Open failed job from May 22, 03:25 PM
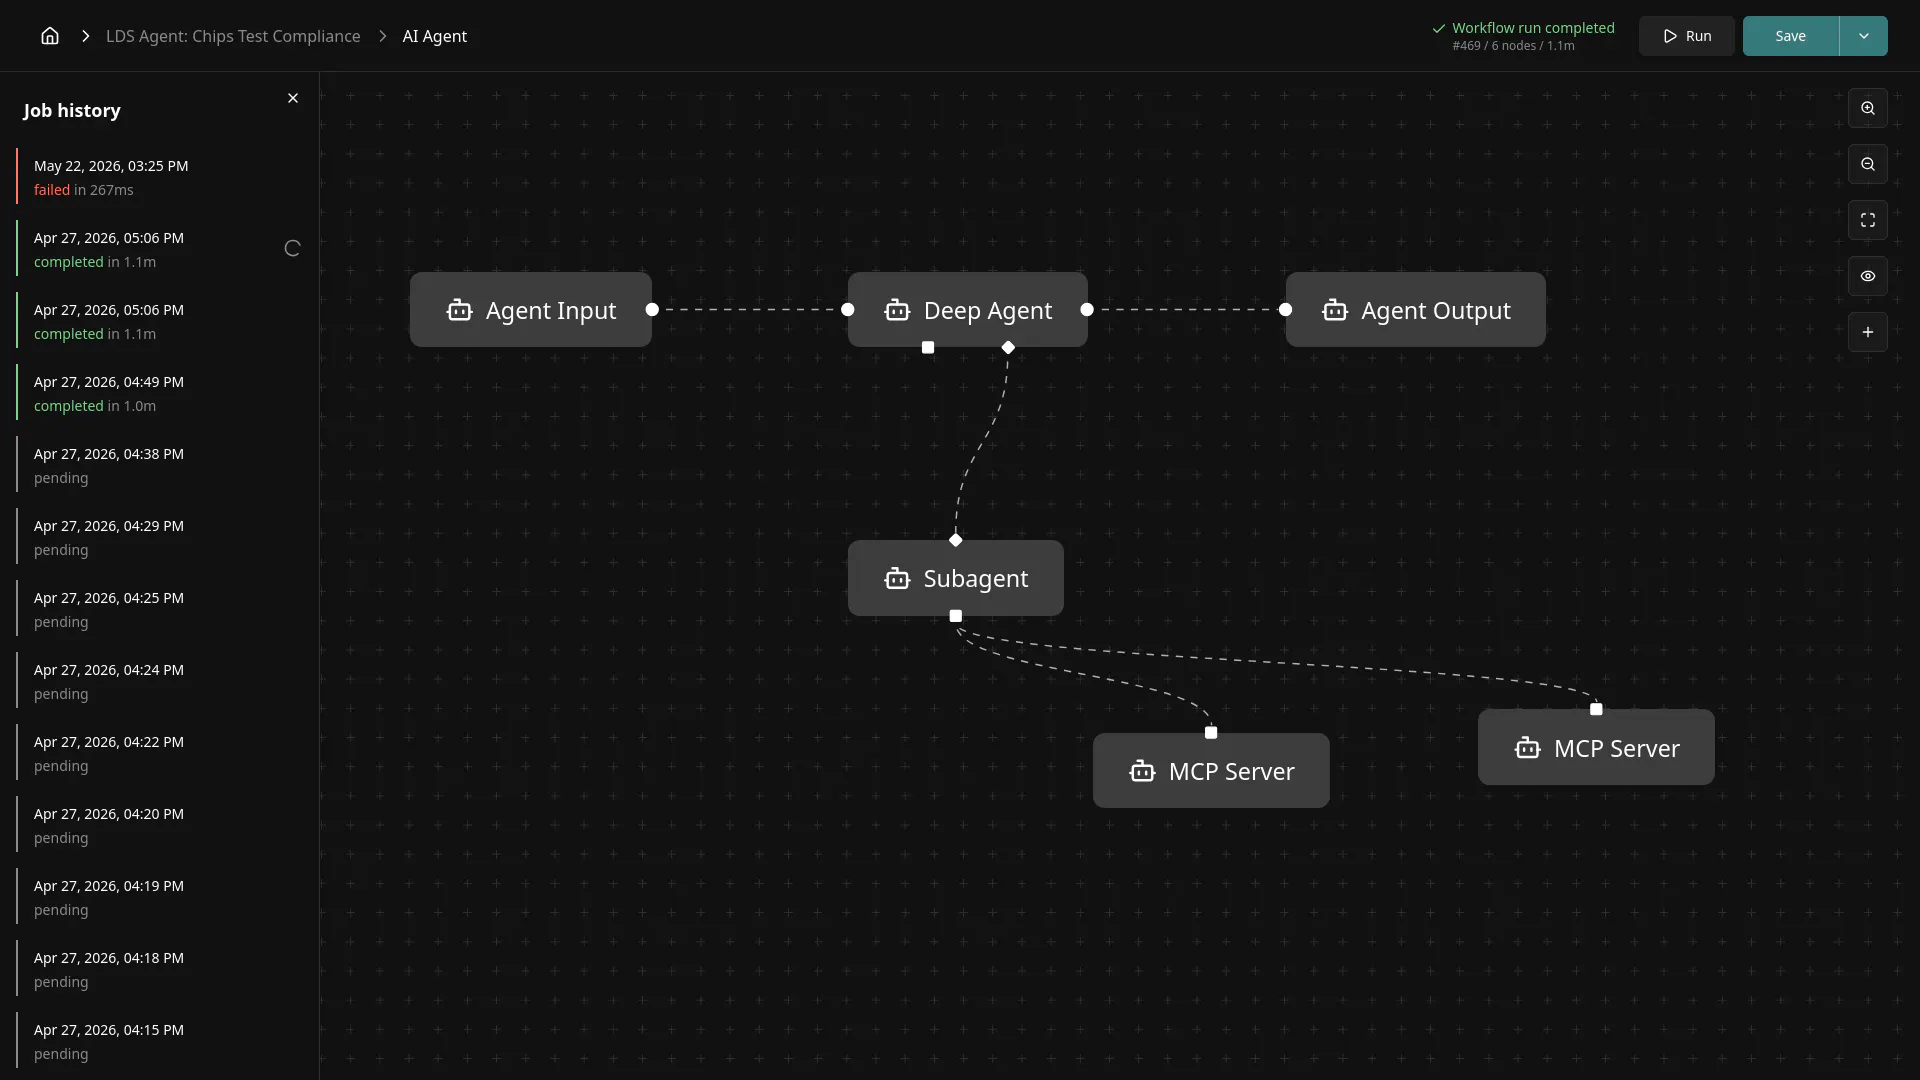 tap(160, 177)
